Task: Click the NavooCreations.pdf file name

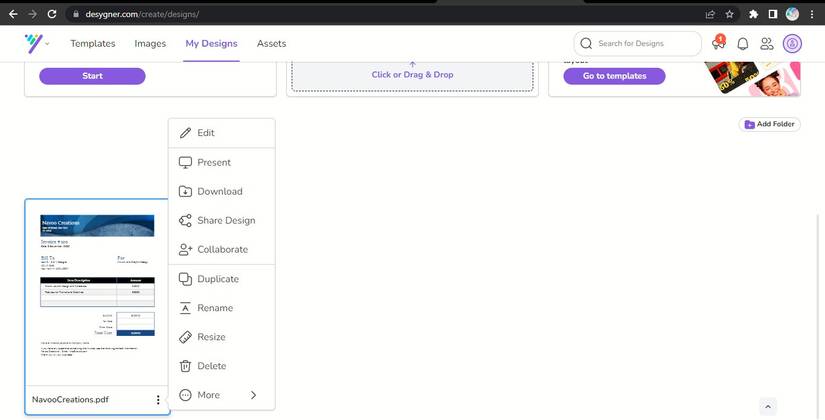Action: click(71, 399)
